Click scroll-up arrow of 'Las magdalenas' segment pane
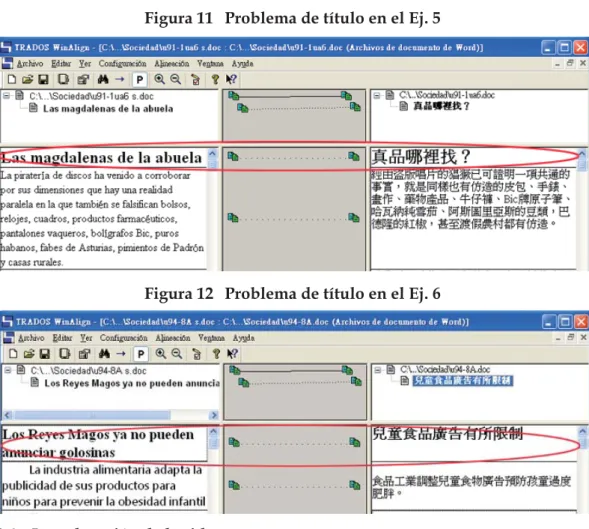589x529 pixels. pyautogui.click(x=213, y=154)
